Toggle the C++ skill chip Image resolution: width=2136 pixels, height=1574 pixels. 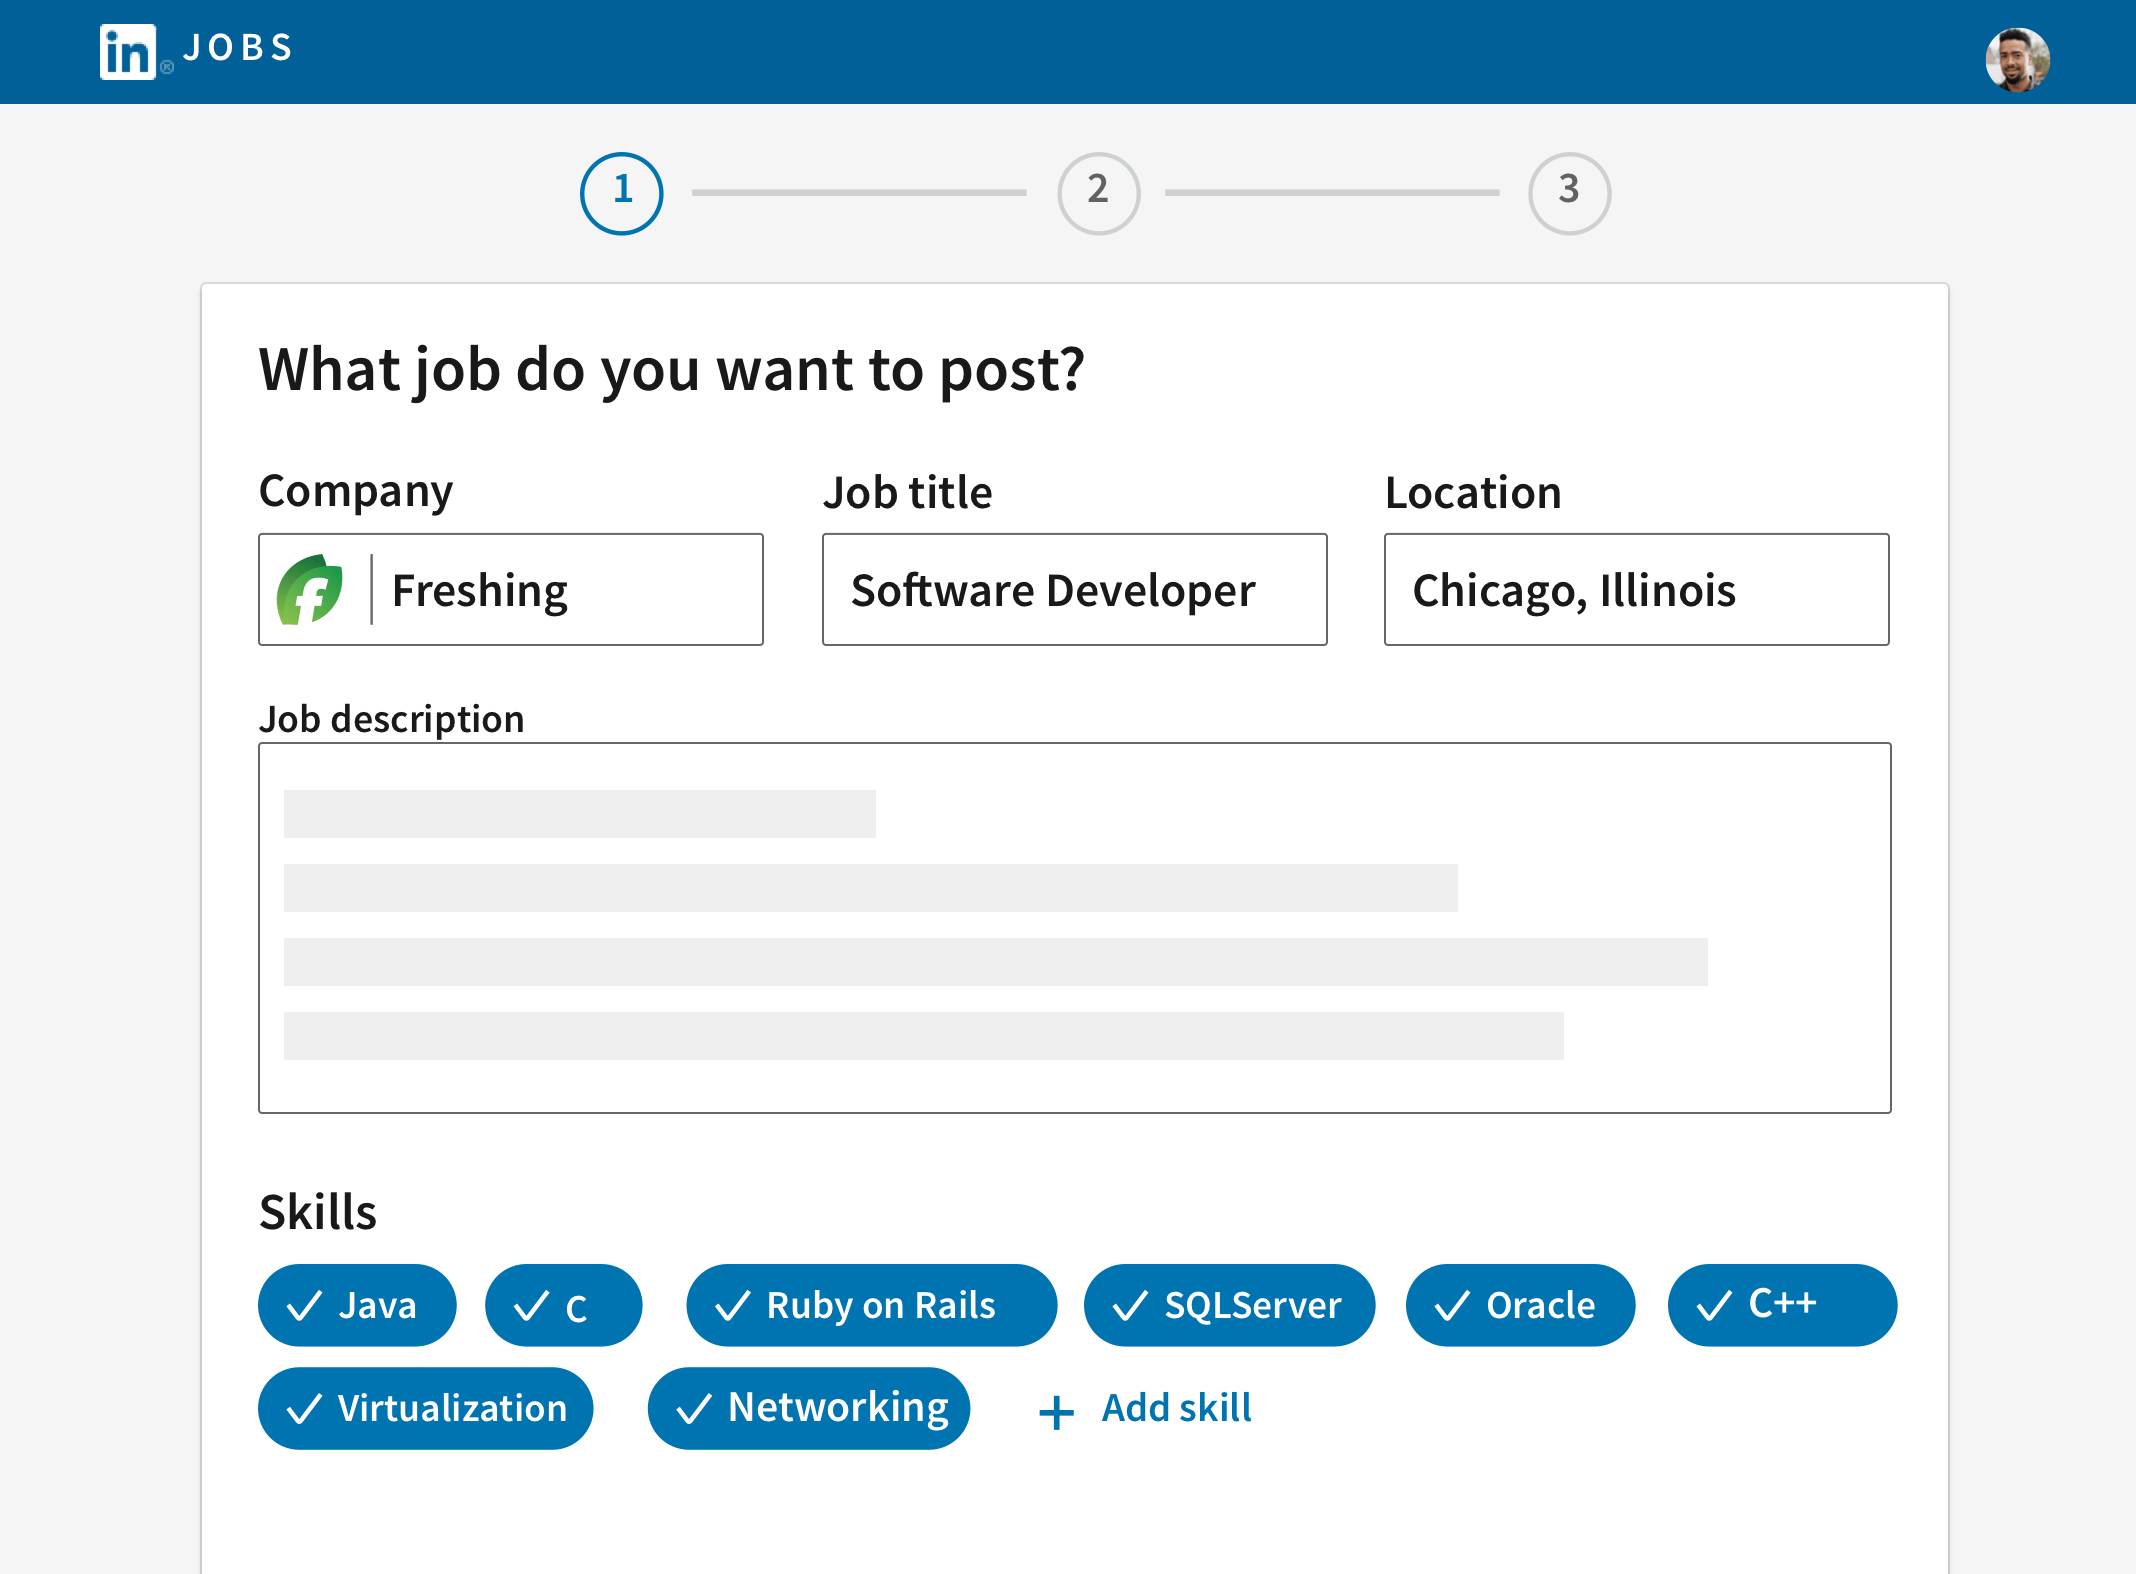[1782, 1305]
